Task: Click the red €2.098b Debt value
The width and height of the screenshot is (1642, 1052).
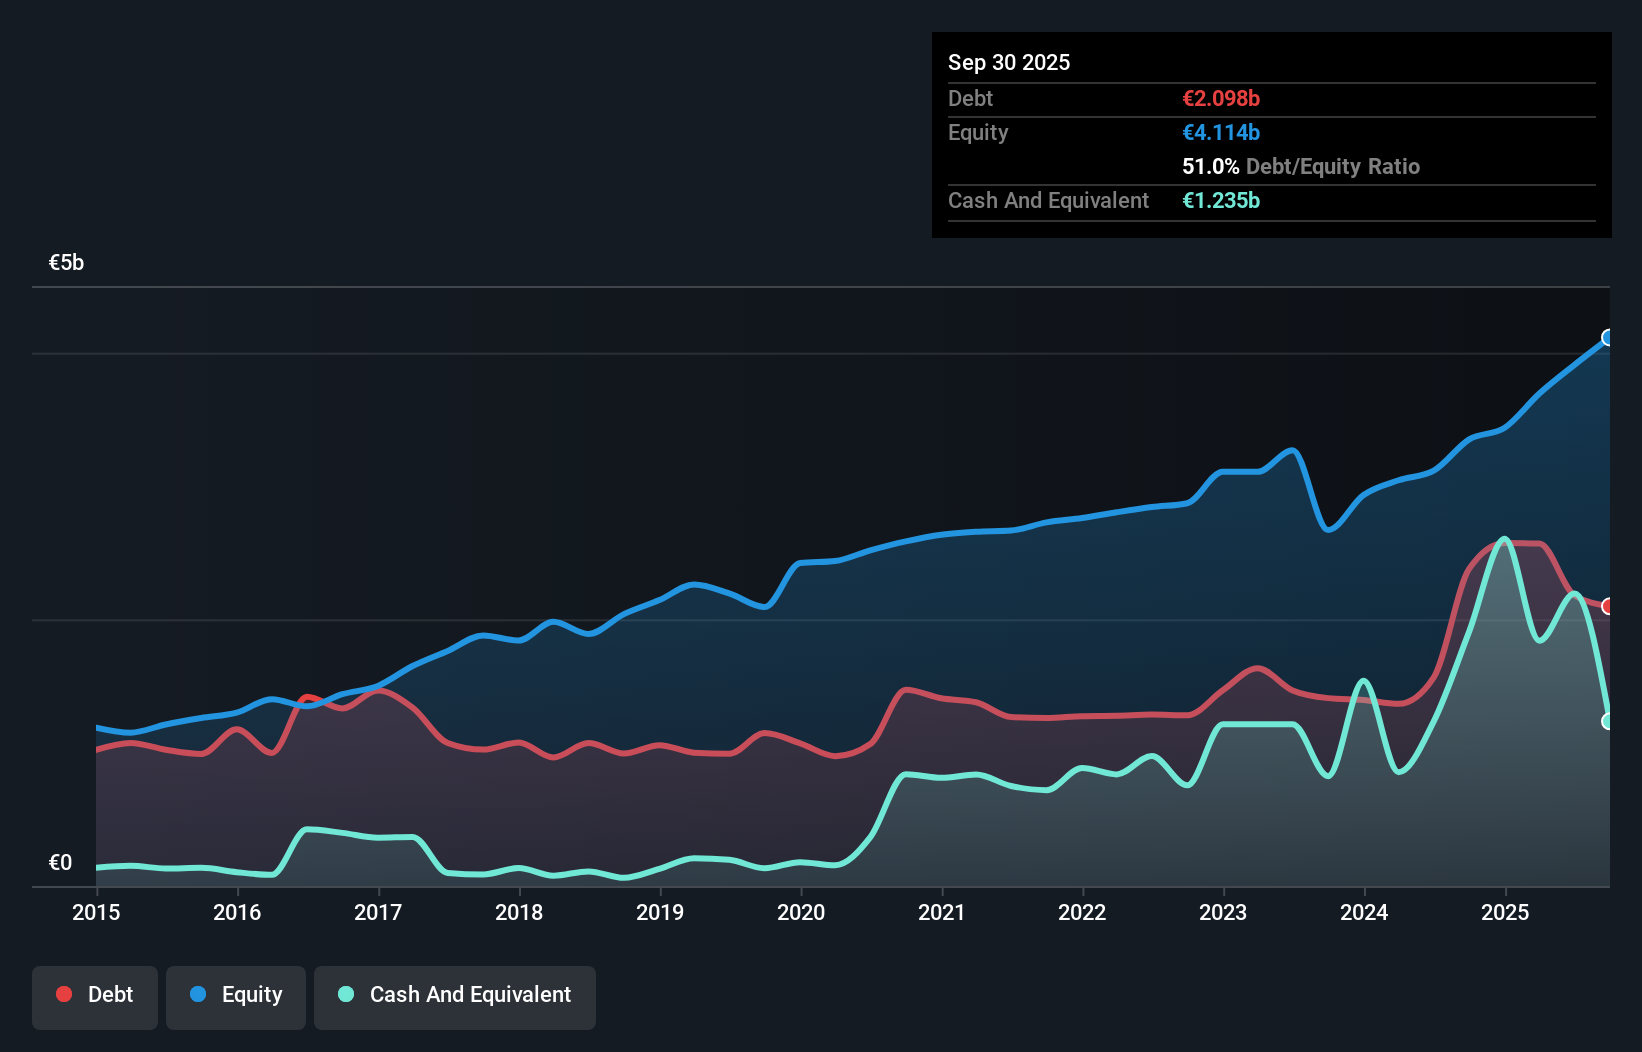Action: pyautogui.click(x=1220, y=98)
